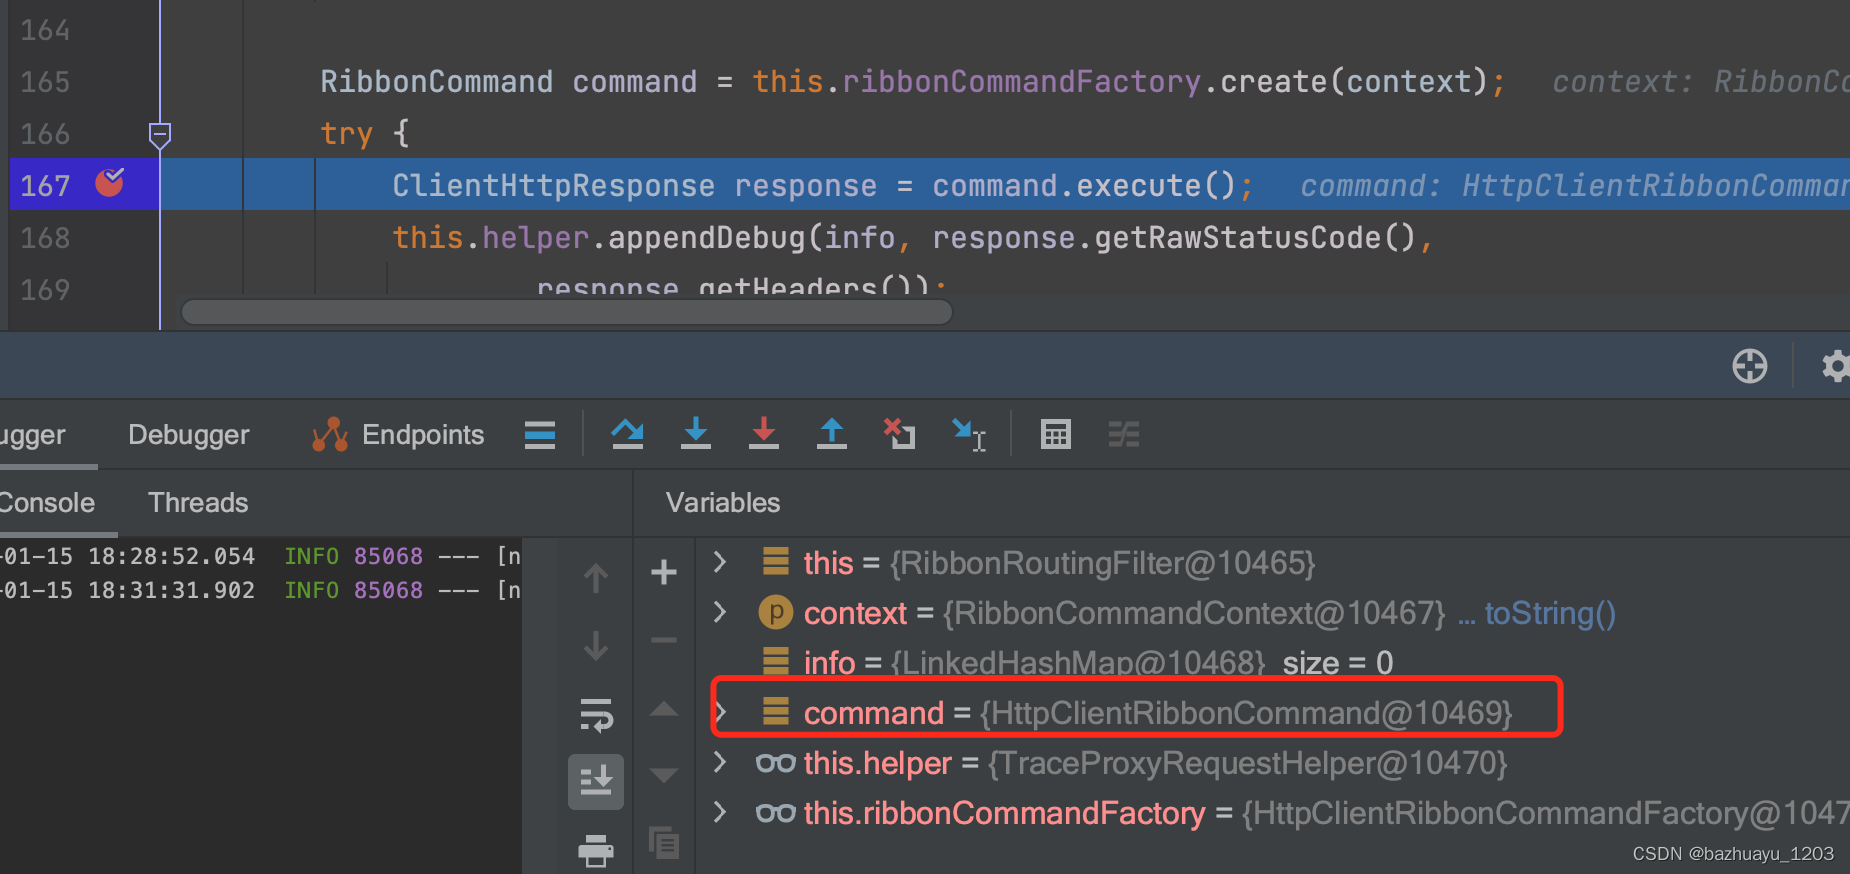Open the settings gear icon
Viewport: 1850px width, 874px height.
coord(1836,366)
